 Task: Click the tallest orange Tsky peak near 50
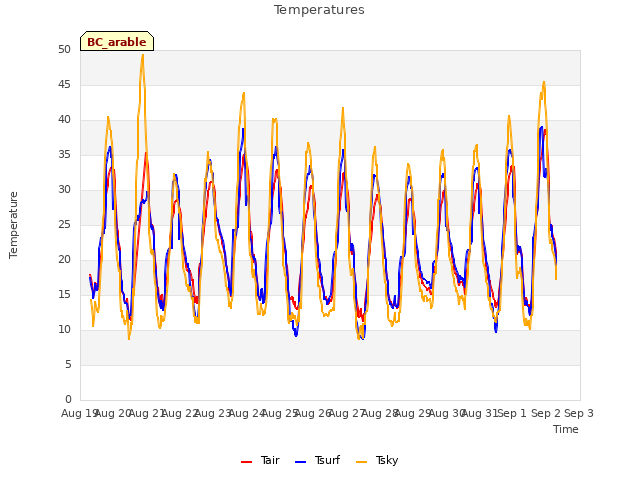pyautogui.click(x=142, y=56)
